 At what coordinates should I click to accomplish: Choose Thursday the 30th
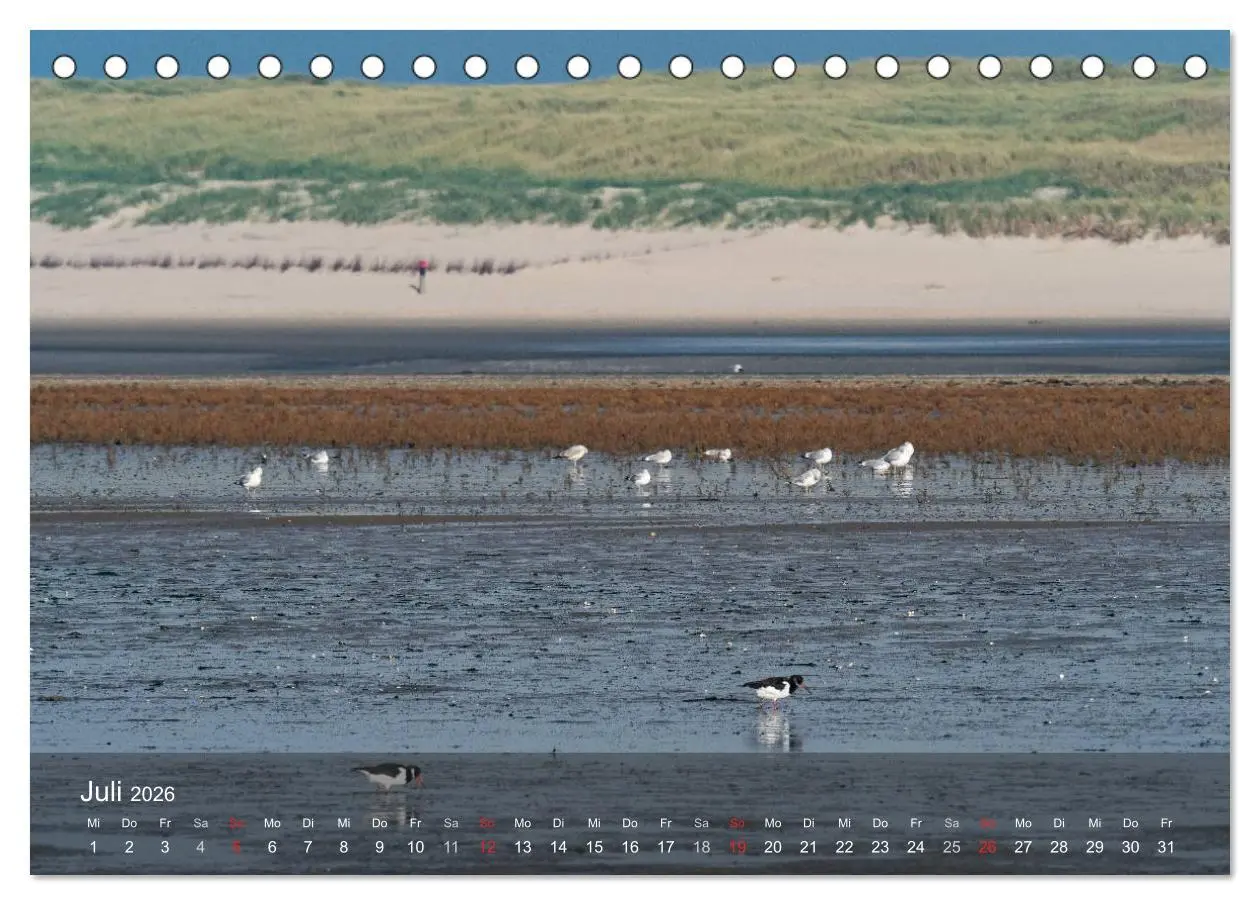coord(1130,847)
